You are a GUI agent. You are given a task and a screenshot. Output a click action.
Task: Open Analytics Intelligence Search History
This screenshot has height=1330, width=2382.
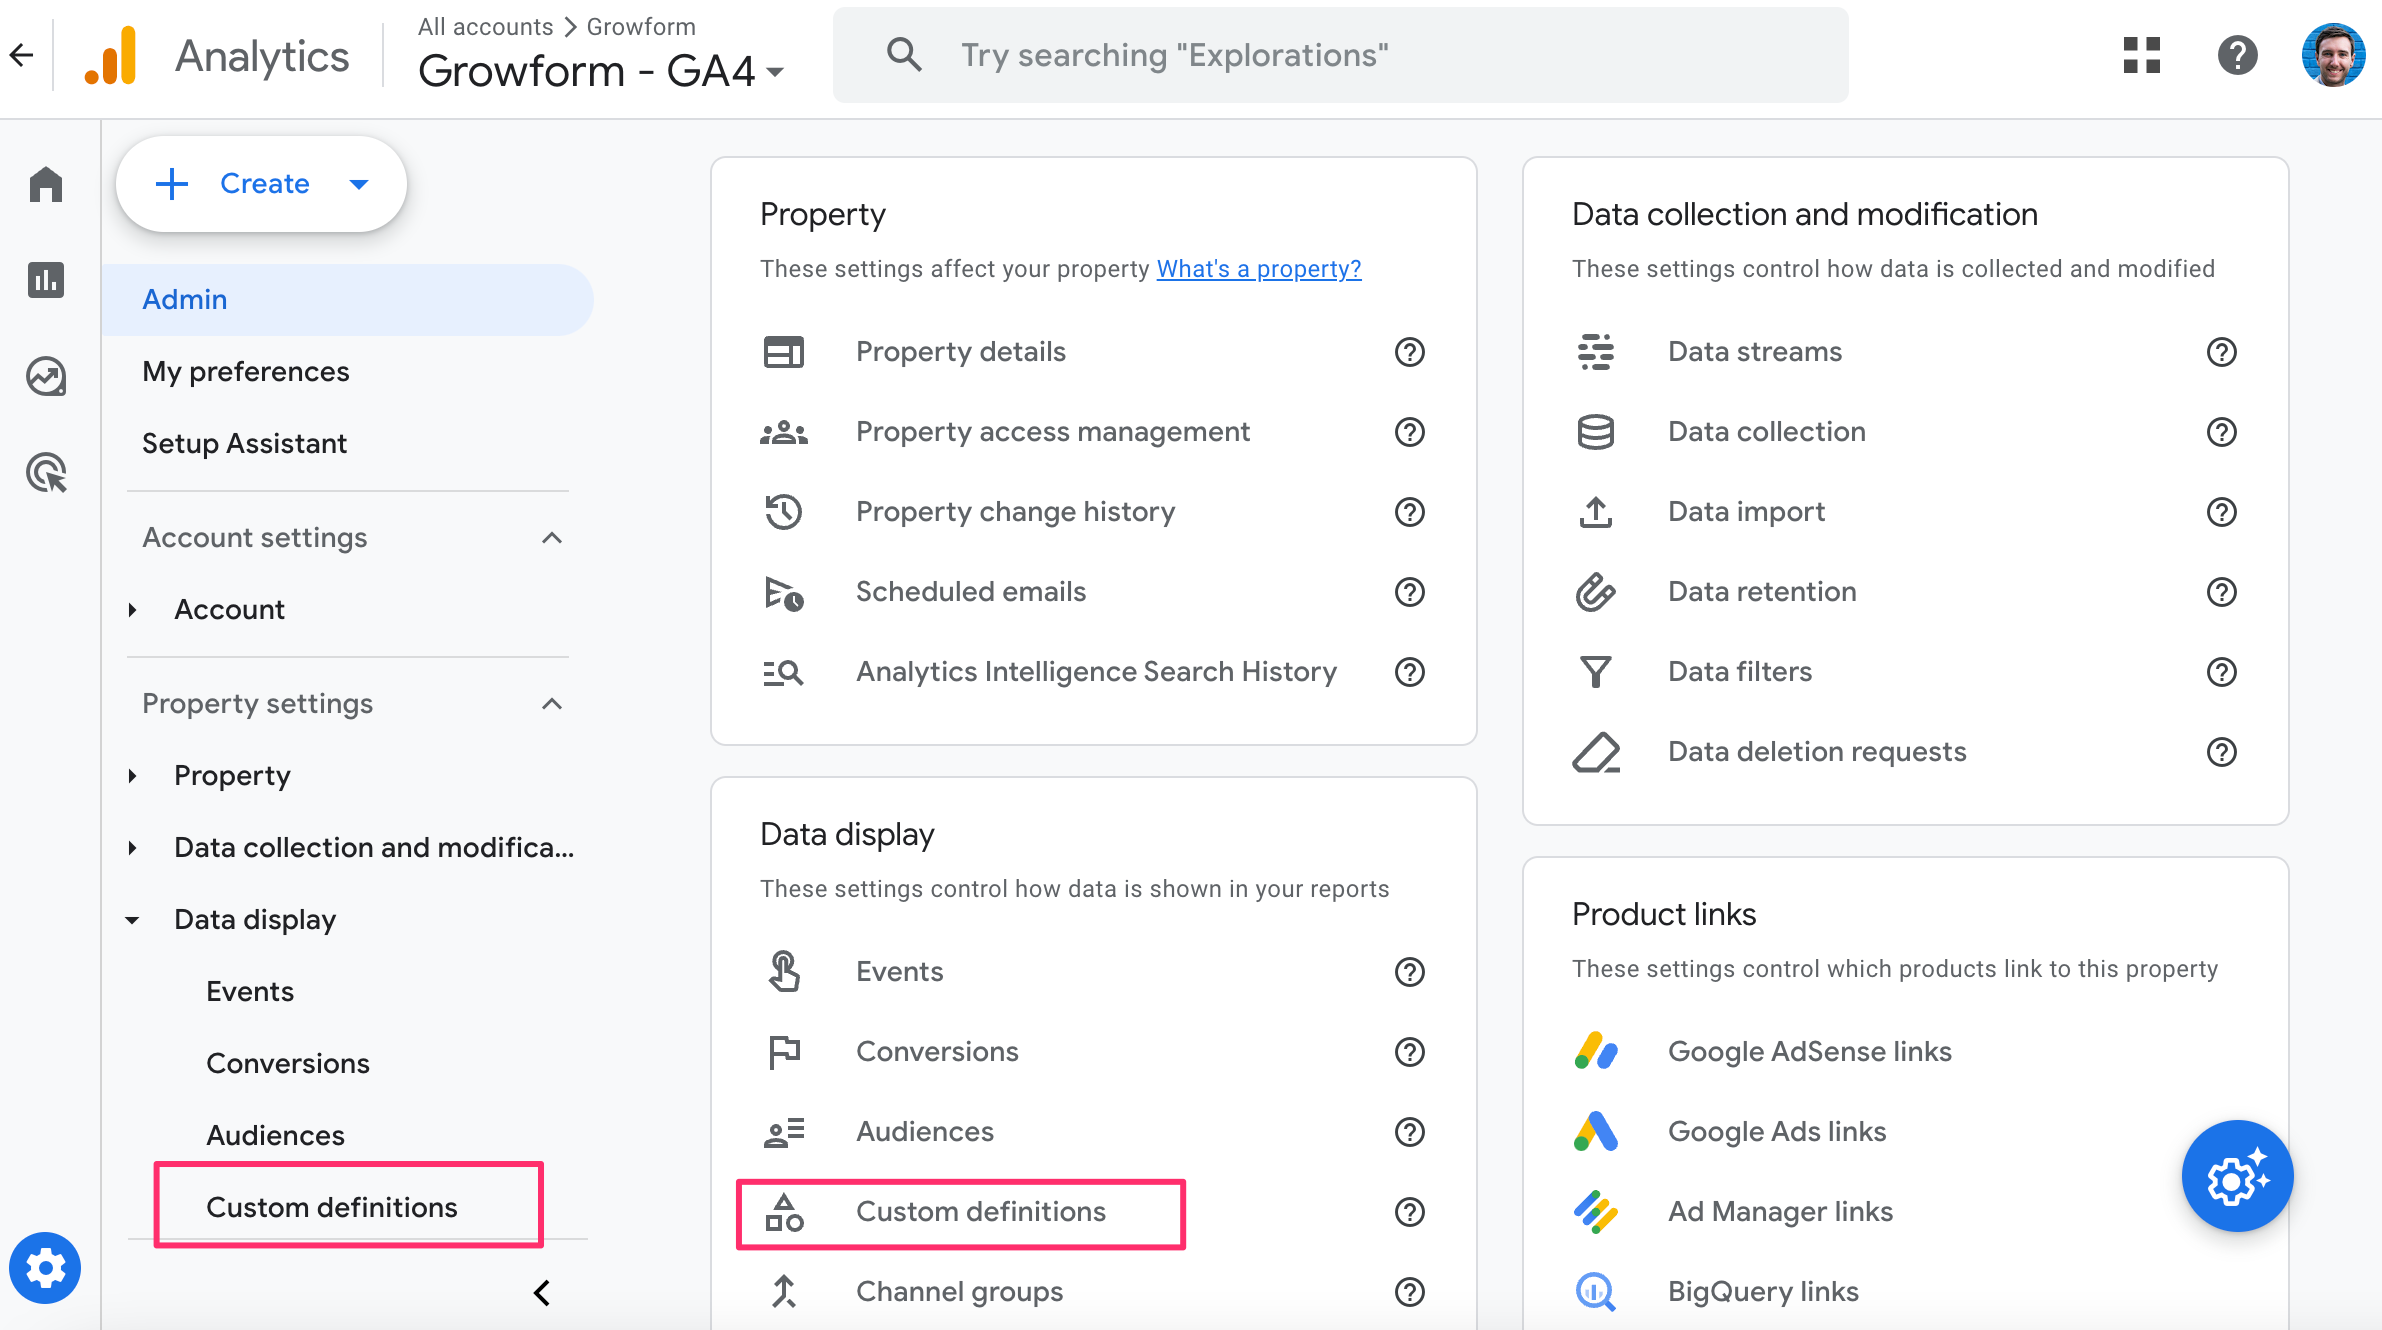tap(1097, 672)
